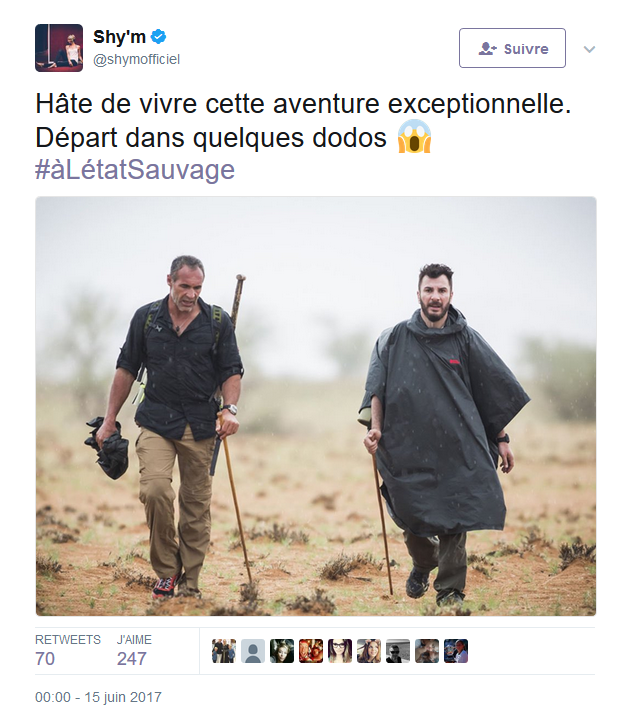Open liker avatar wearing glasses
Screen dimensions: 627x717
point(340,651)
